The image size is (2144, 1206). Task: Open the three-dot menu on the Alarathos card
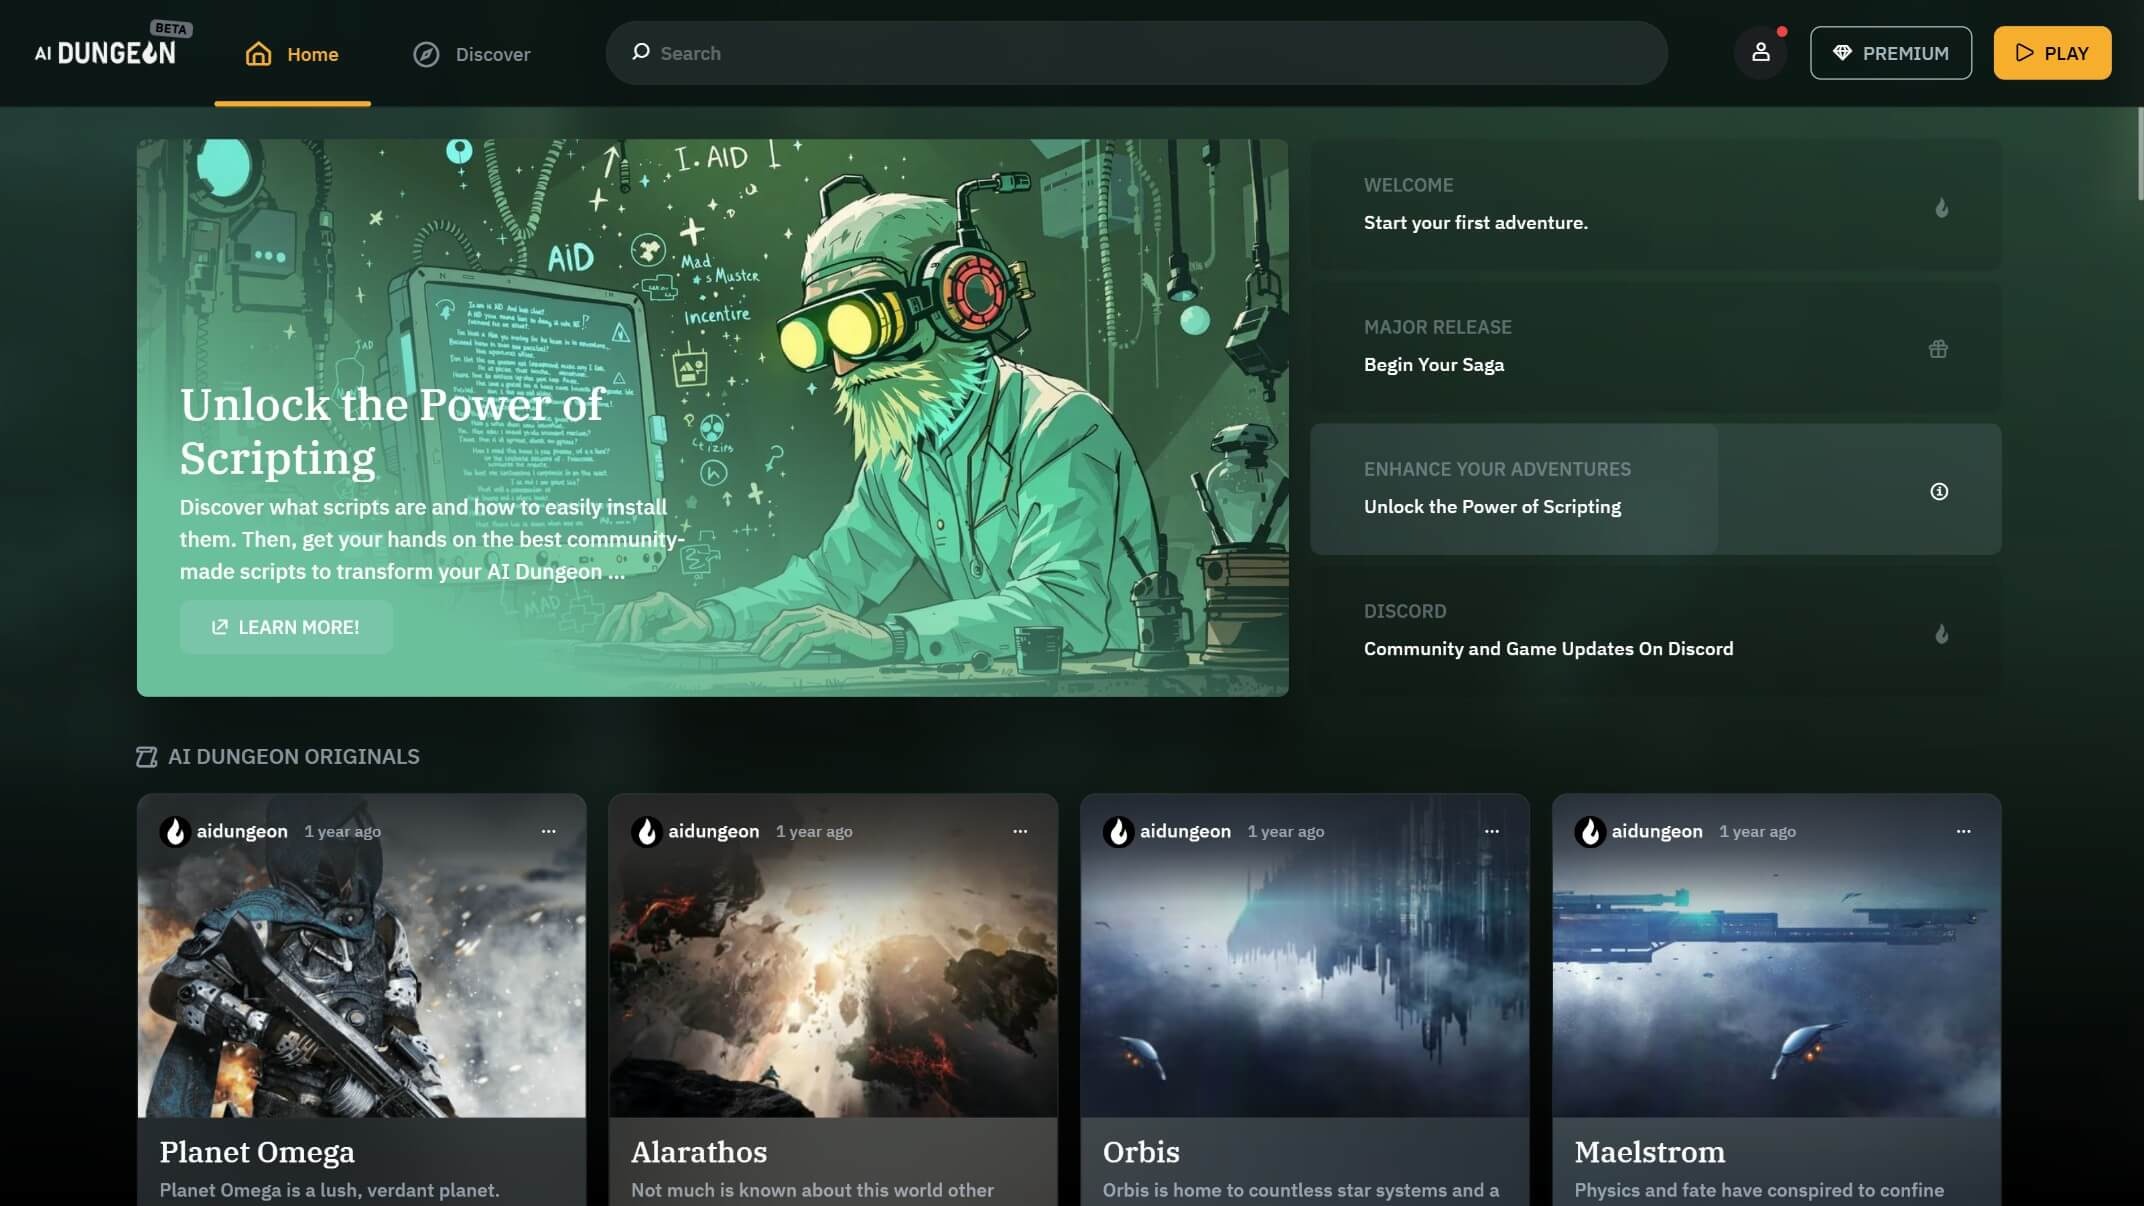click(x=1019, y=831)
